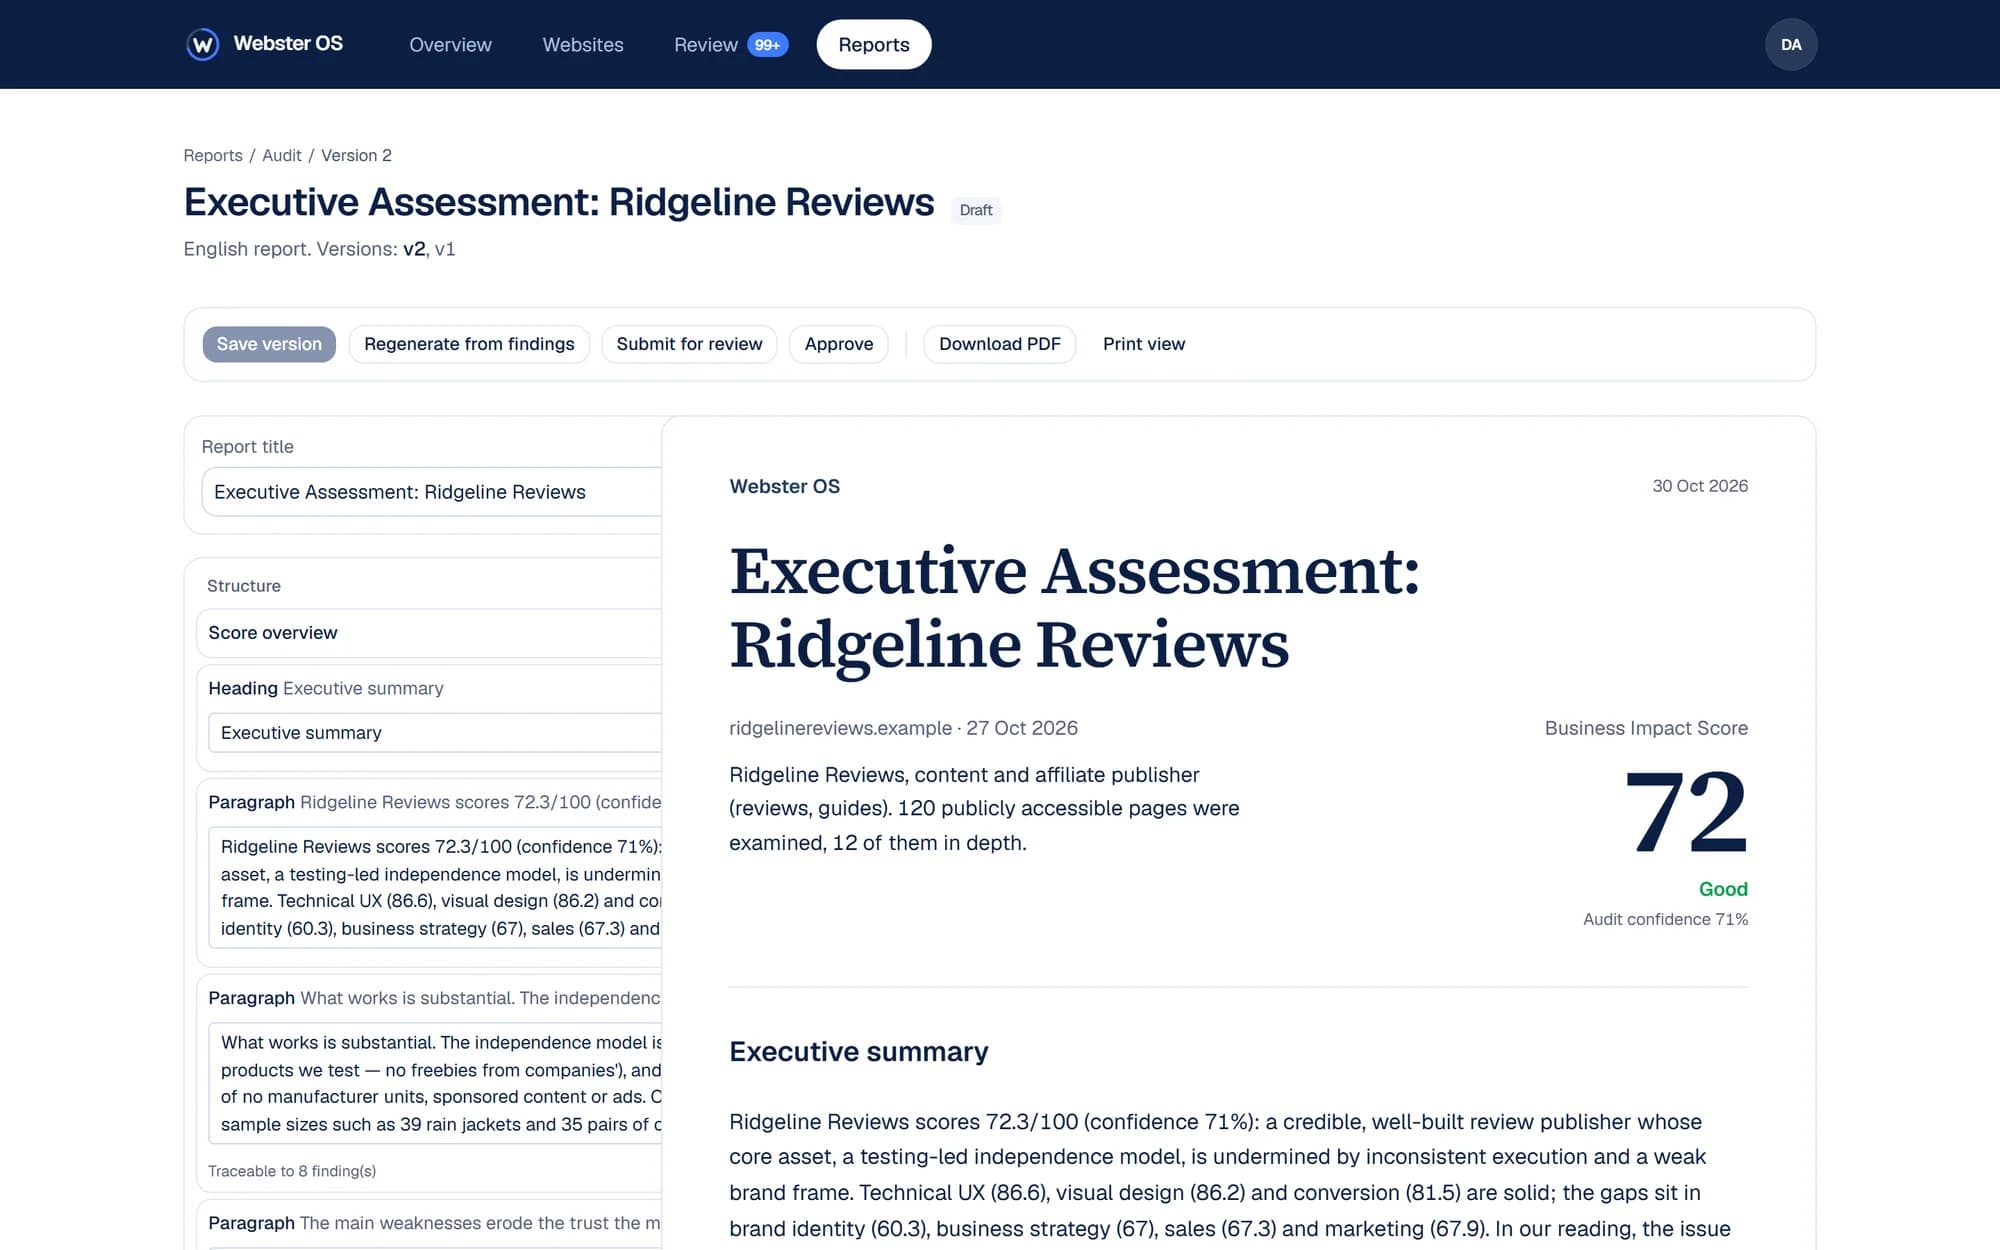Click the 'Good' score rating label
The height and width of the screenshot is (1250, 2000).
pos(1723,889)
